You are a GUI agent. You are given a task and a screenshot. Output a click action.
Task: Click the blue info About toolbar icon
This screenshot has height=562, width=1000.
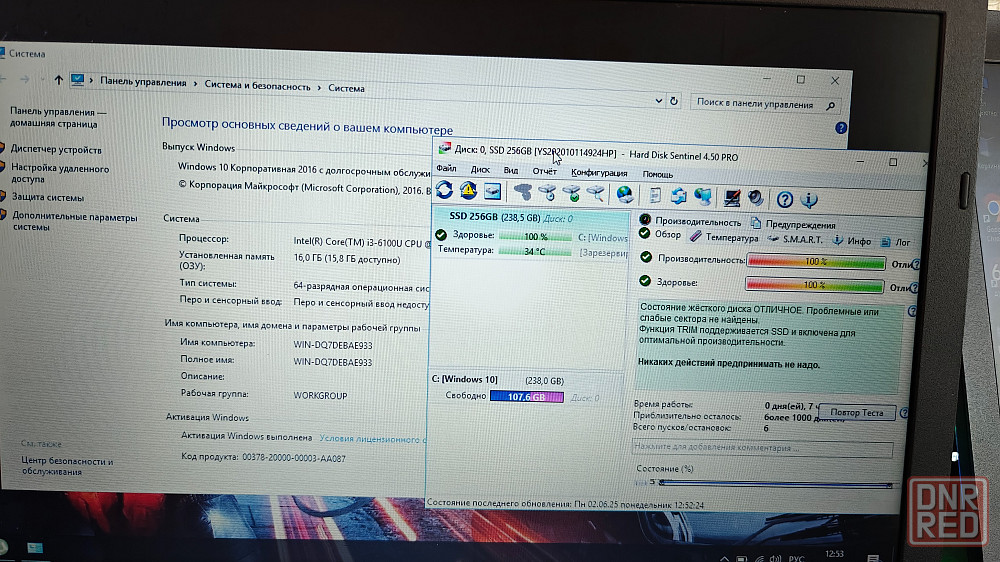809,200
